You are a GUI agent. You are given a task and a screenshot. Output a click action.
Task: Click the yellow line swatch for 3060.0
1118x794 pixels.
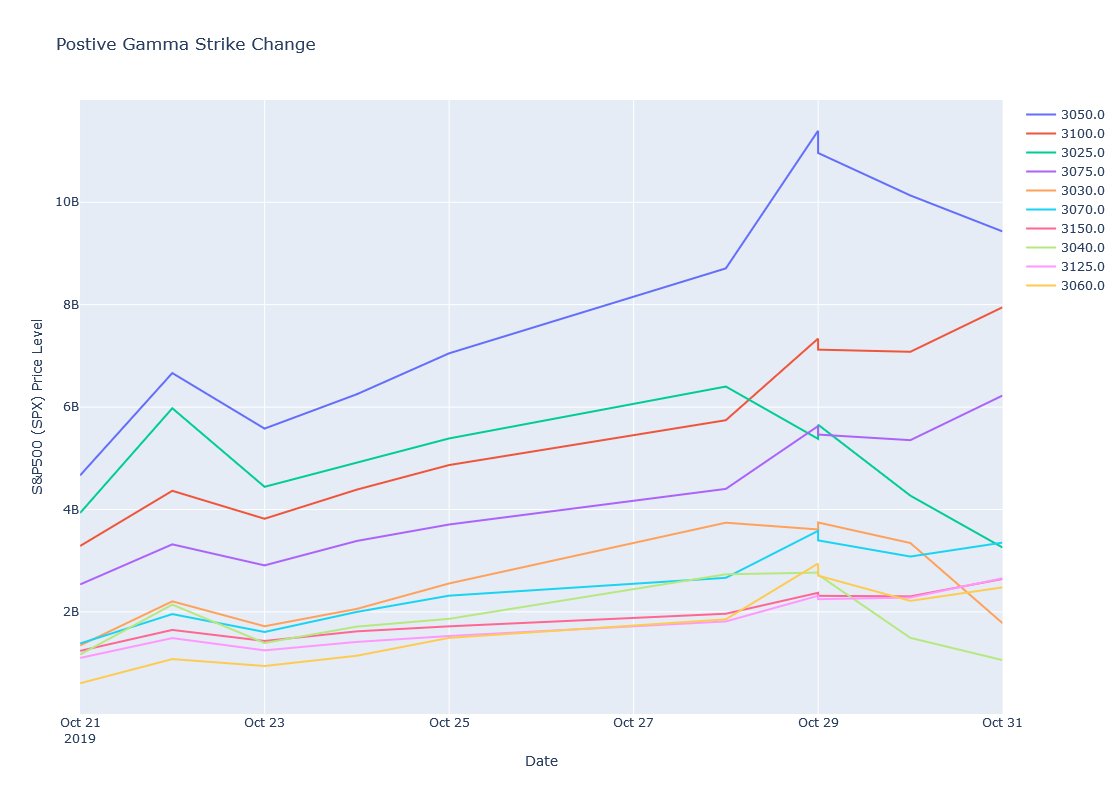pos(1041,285)
